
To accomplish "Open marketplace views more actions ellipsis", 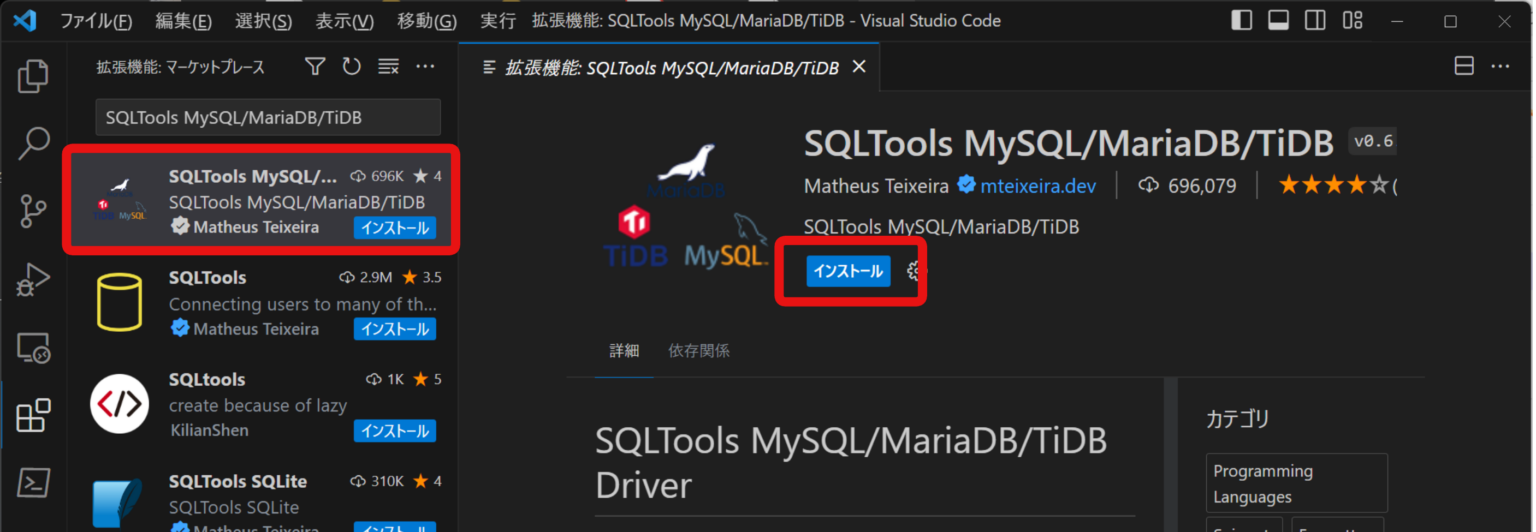I will click(x=425, y=67).
